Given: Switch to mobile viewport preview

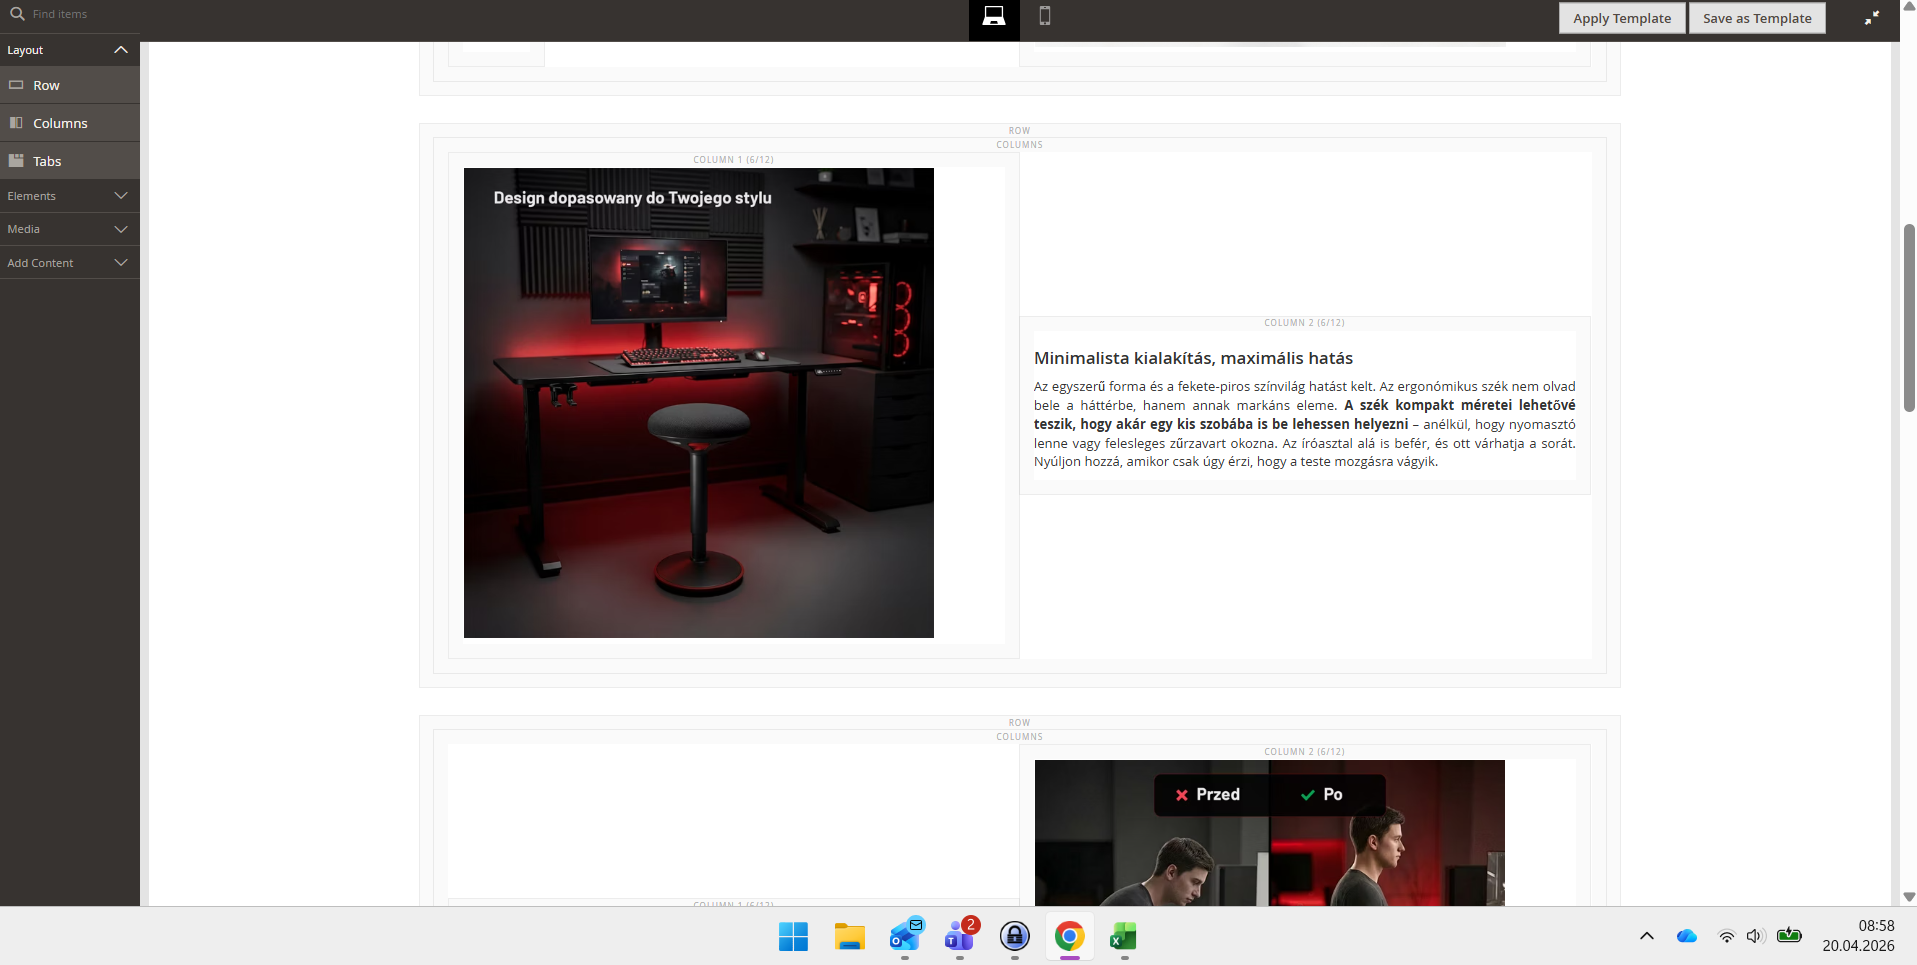Looking at the screenshot, I should point(1045,16).
